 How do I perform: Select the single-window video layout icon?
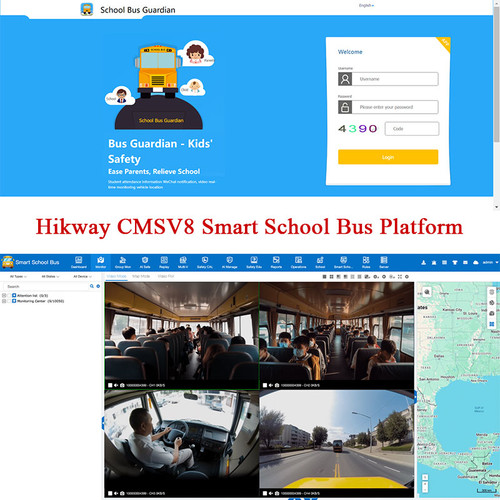(x=324, y=277)
